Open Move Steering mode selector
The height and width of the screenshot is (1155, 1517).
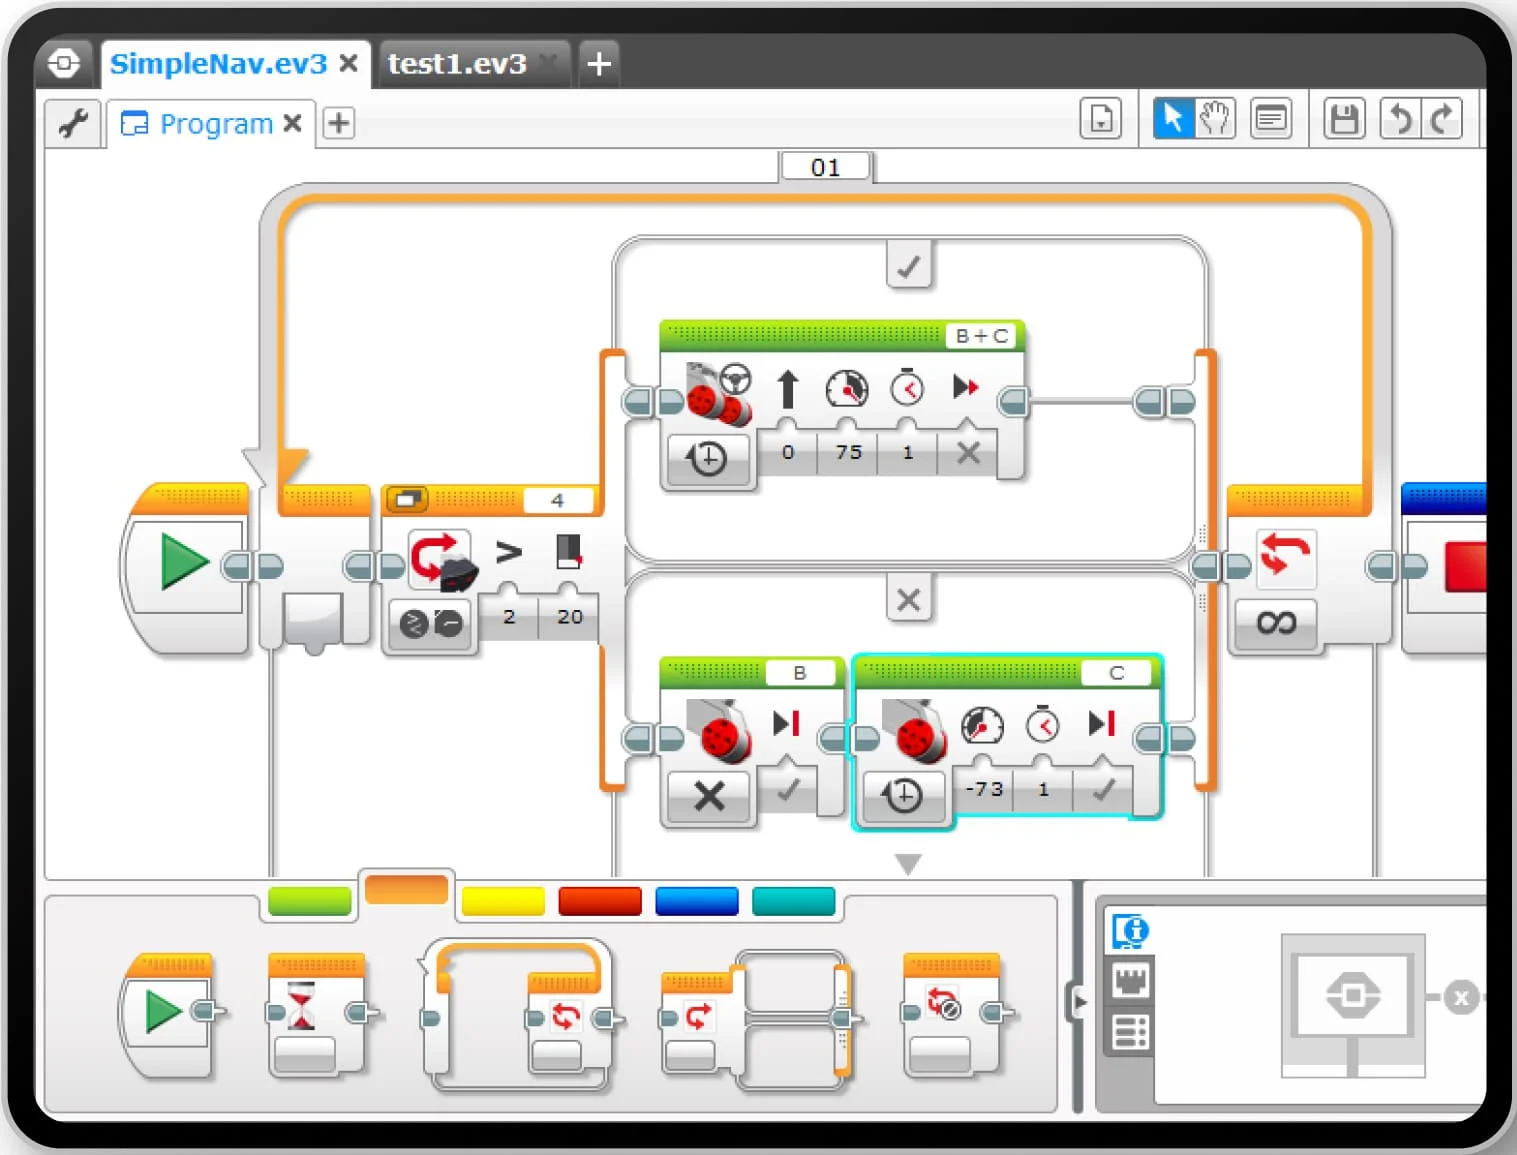pos(708,459)
